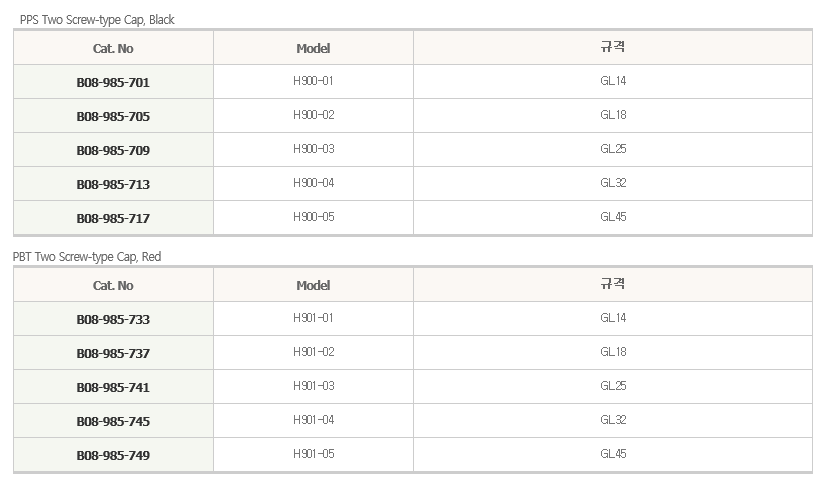Select the B08-985-741 entry
Viewport: 828px width, 488px height.
click(113, 387)
